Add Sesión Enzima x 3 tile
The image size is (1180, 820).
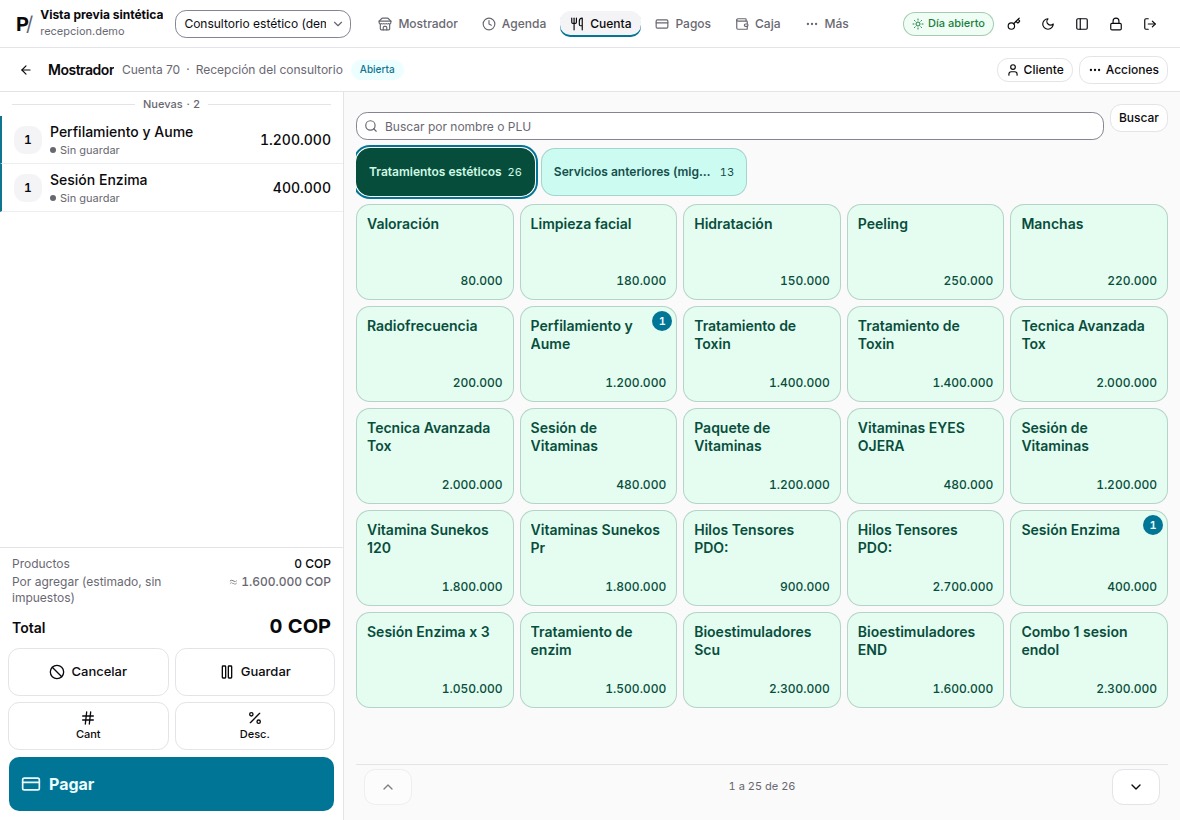[435, 660]
